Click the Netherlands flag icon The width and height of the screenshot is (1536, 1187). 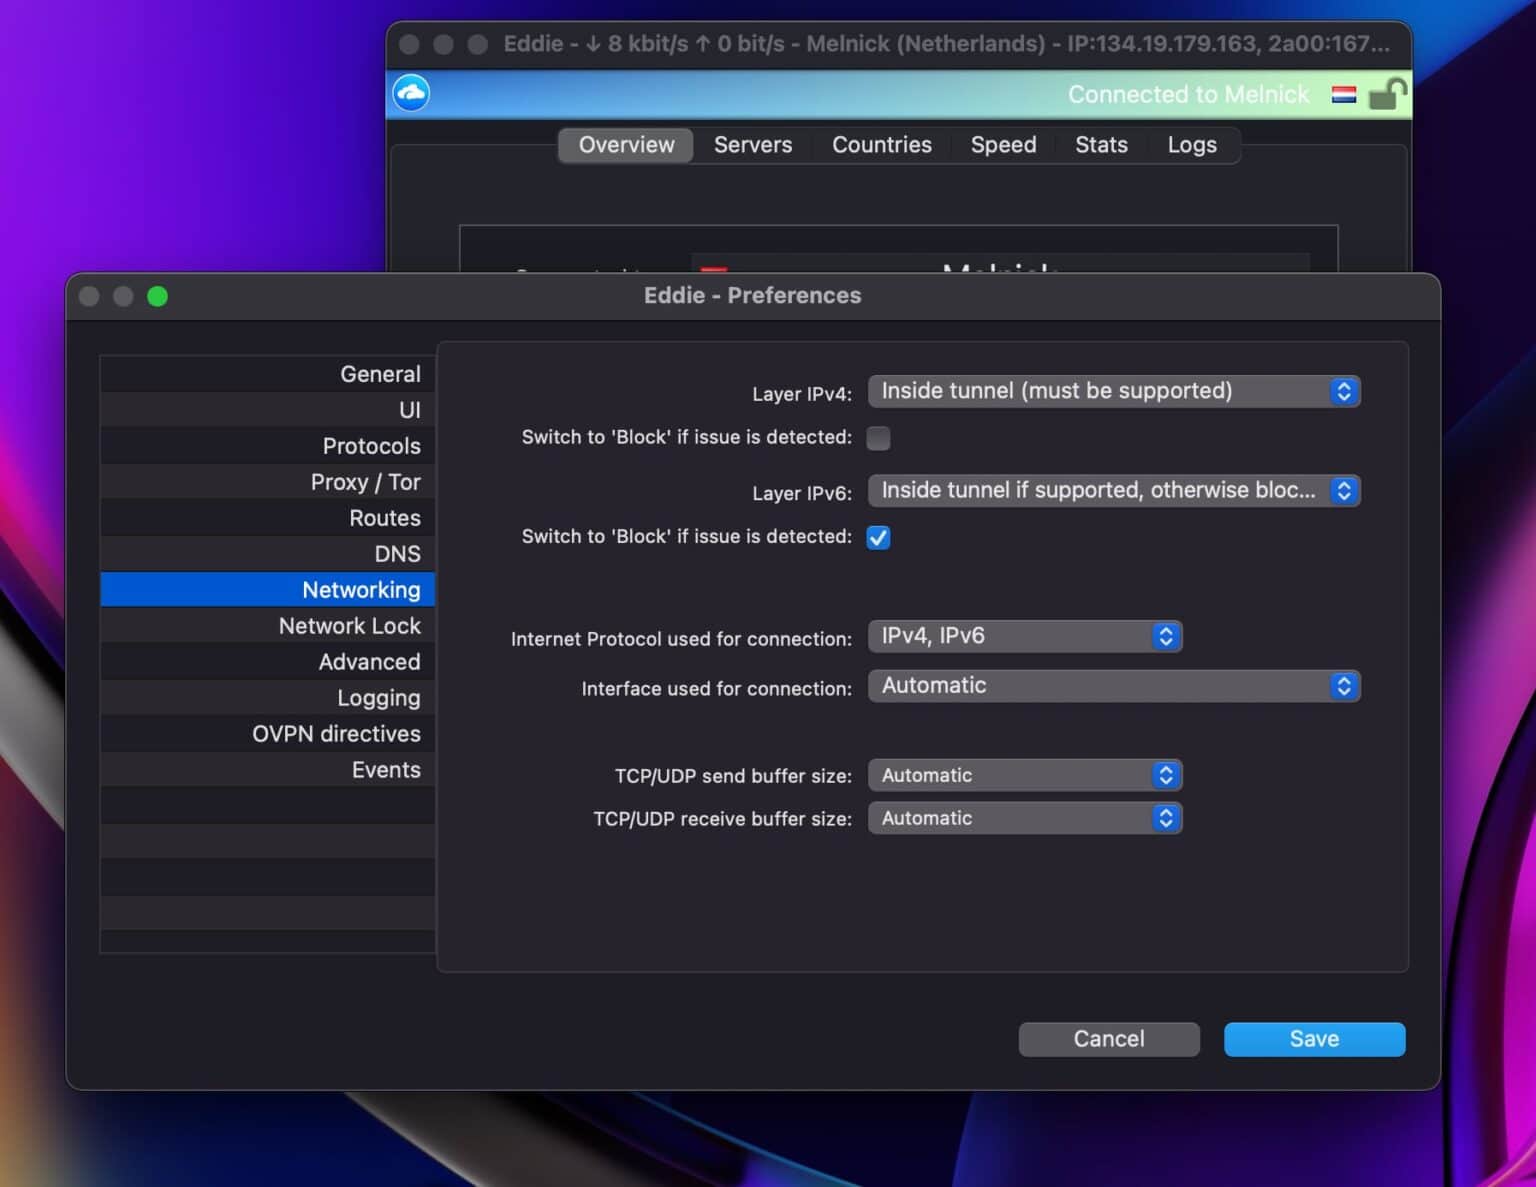pos(1344,94)
